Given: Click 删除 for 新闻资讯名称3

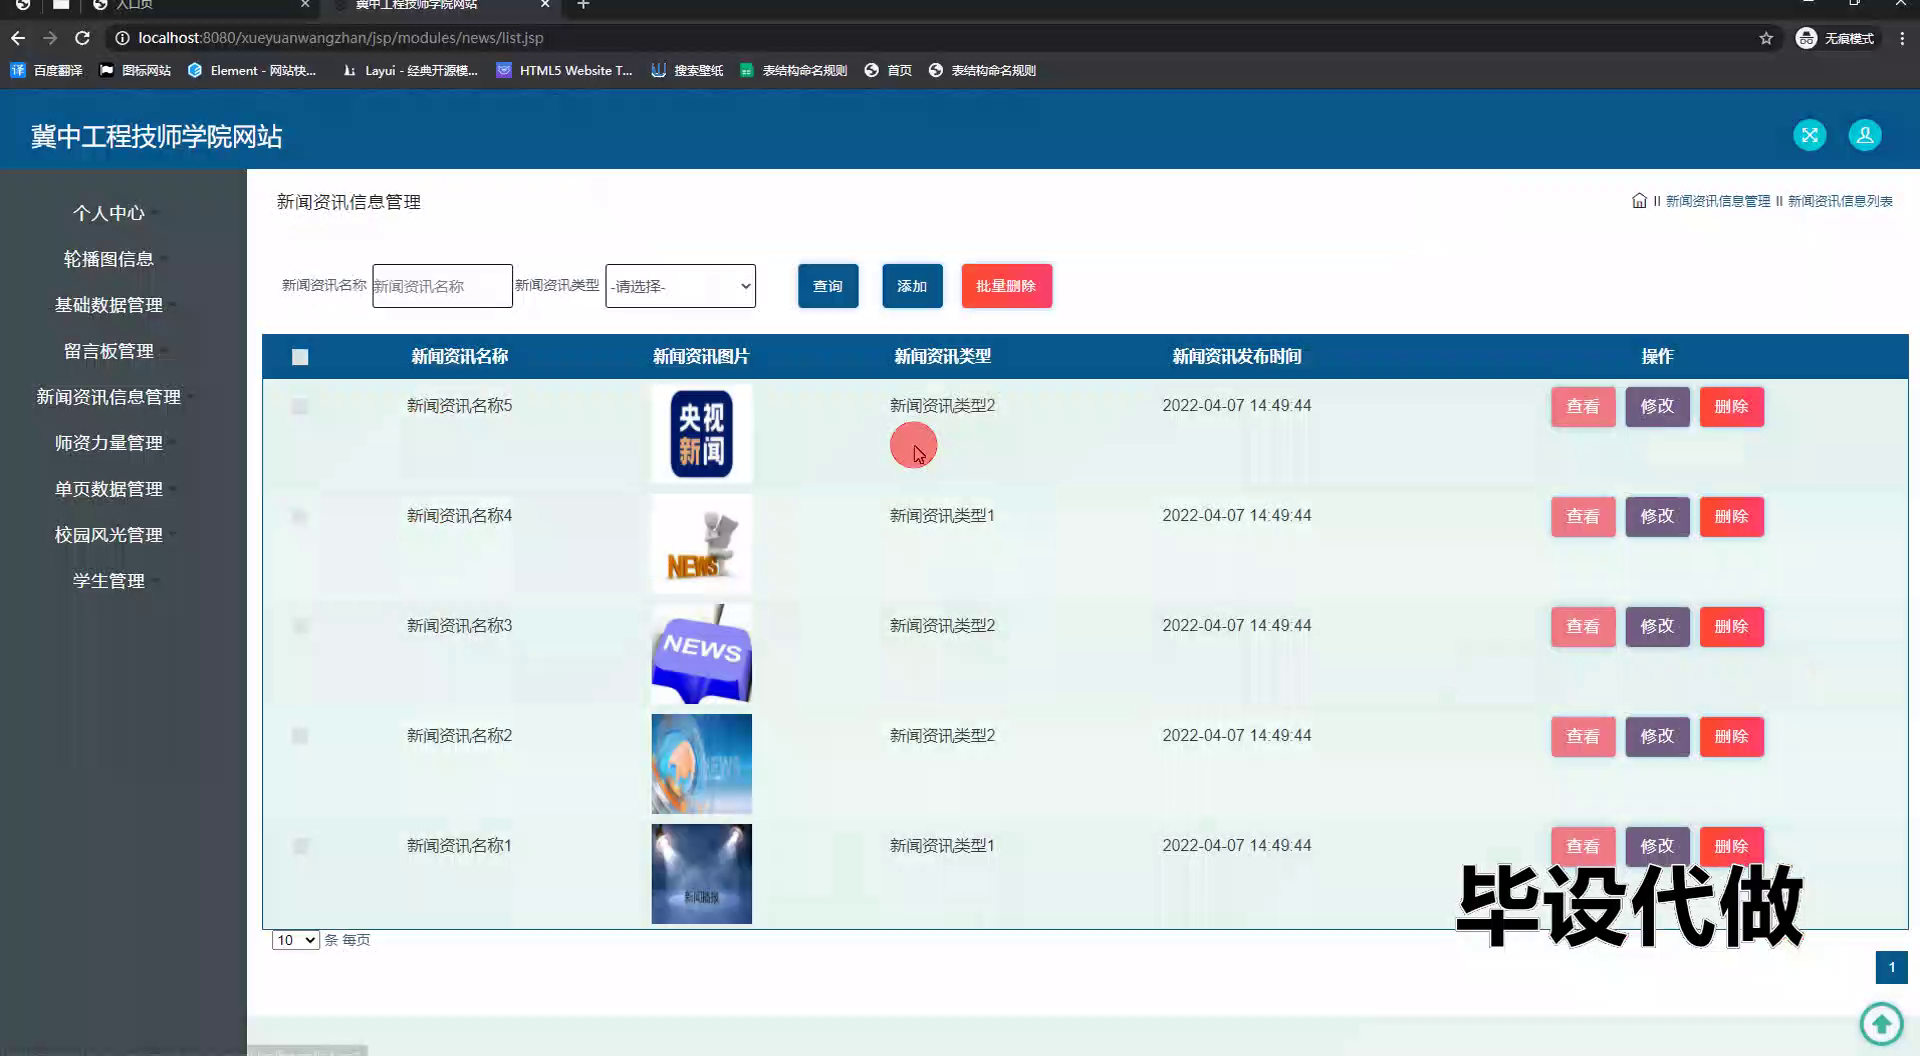Looking at the screenshot, I should pos(1732,627).
